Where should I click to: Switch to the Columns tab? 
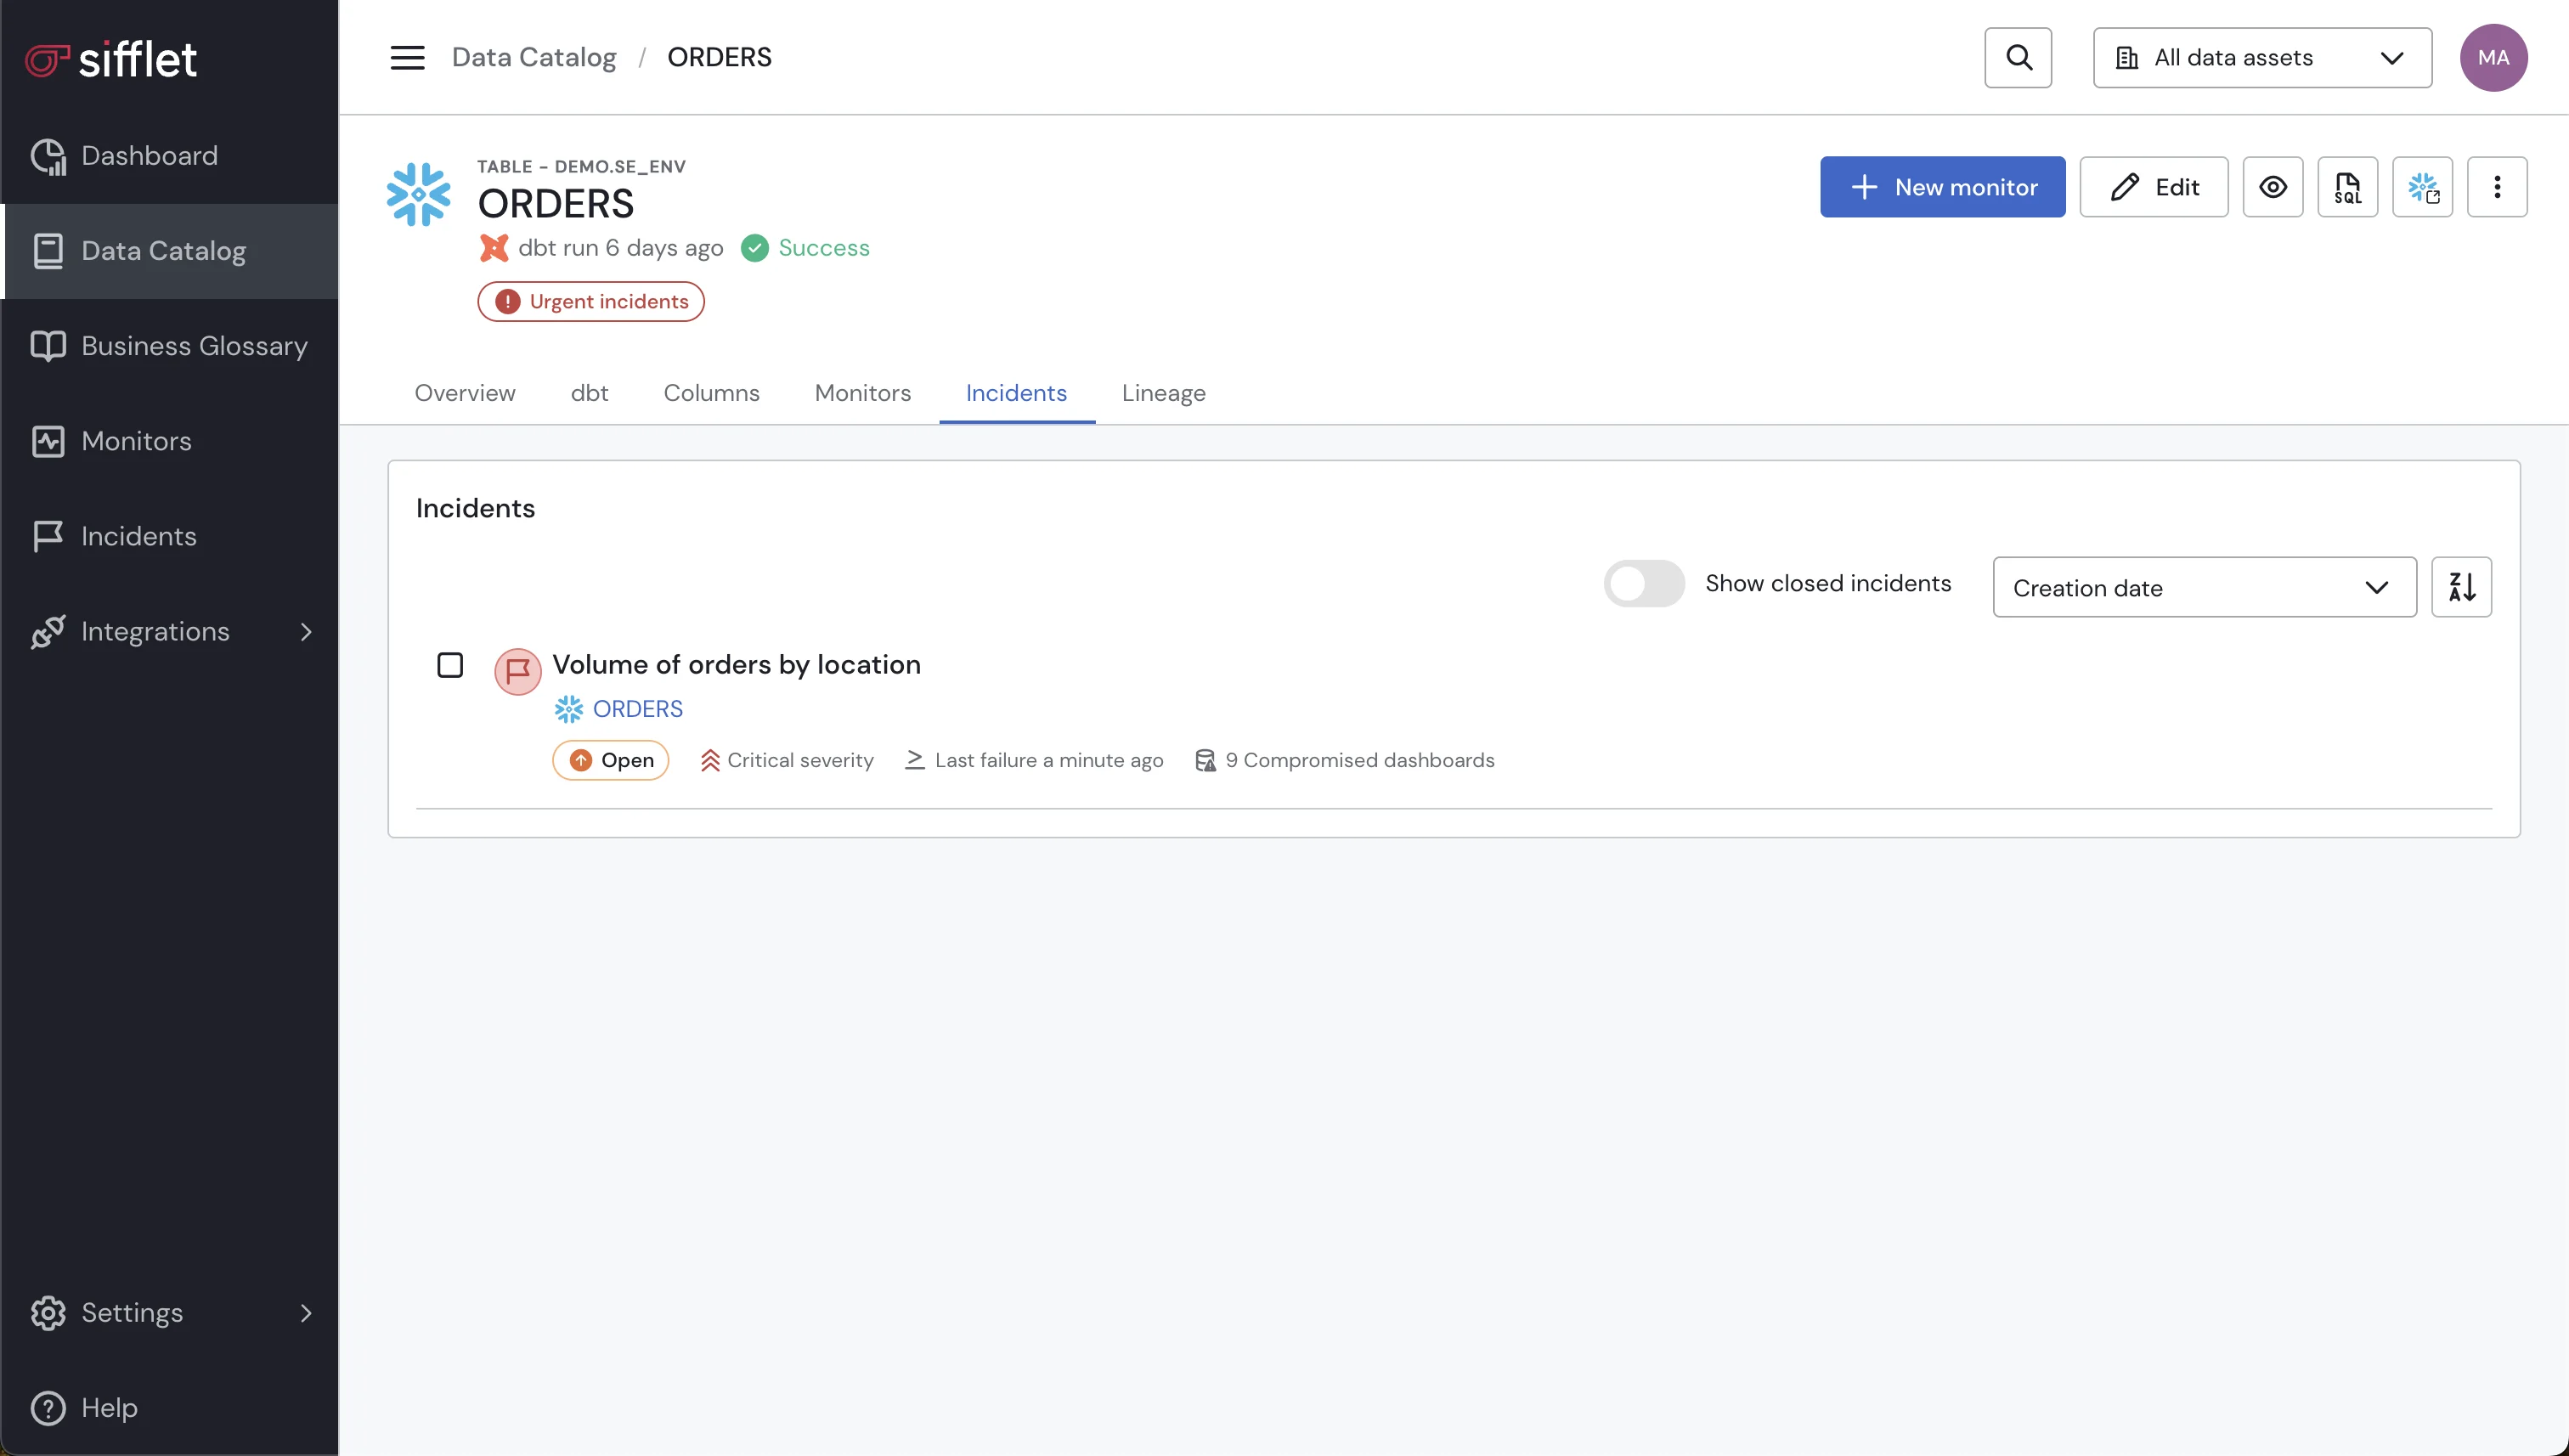[x=712, y=393]
